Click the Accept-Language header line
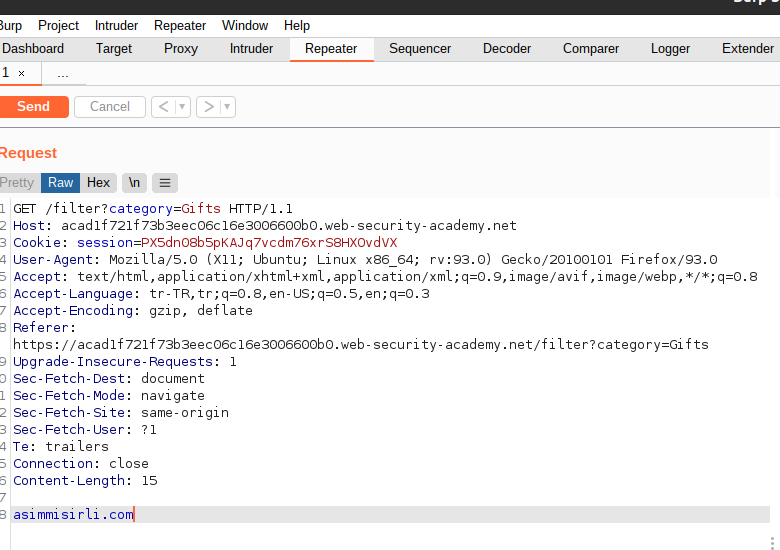 coord(221,293)
